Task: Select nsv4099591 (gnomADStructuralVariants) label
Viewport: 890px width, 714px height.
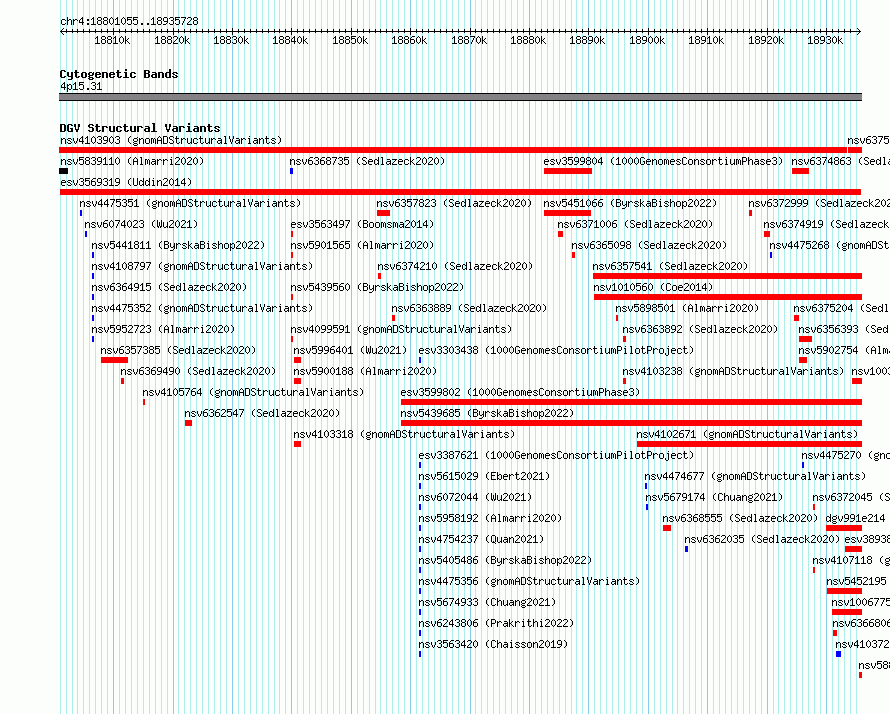Action: (x=401, y=329)
